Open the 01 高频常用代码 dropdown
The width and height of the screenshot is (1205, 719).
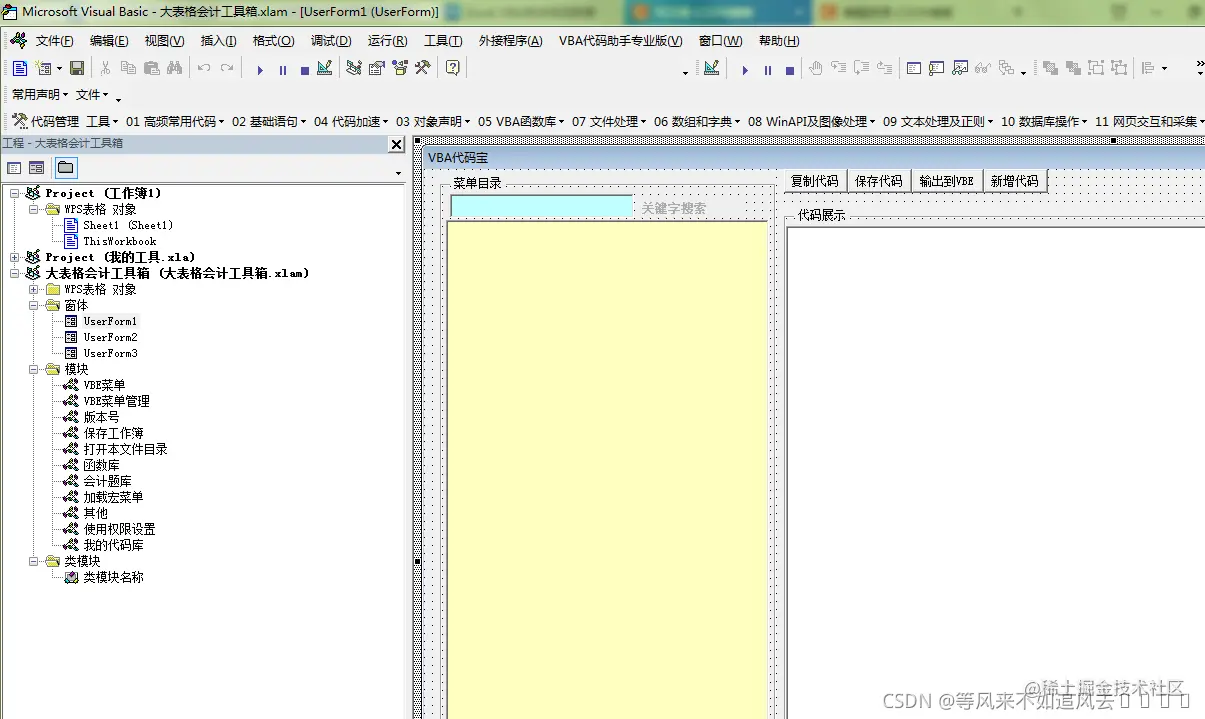(x=175, y=121)
